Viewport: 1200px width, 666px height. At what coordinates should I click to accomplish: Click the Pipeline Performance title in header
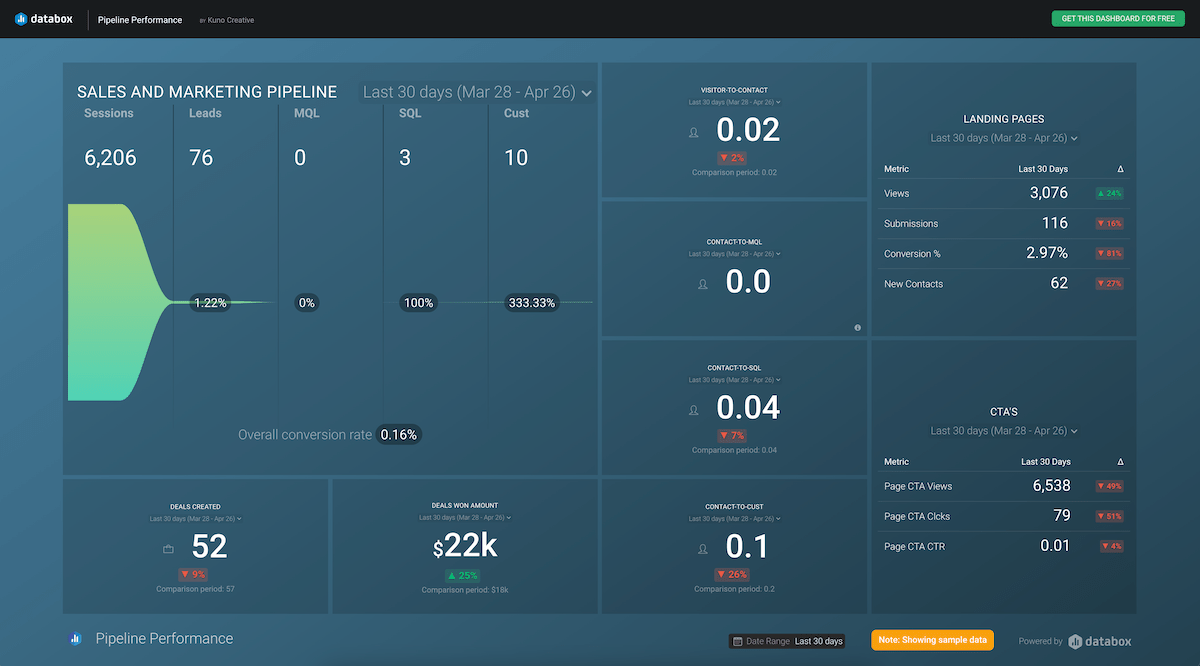pyautogui.click(x=140, y=20)
